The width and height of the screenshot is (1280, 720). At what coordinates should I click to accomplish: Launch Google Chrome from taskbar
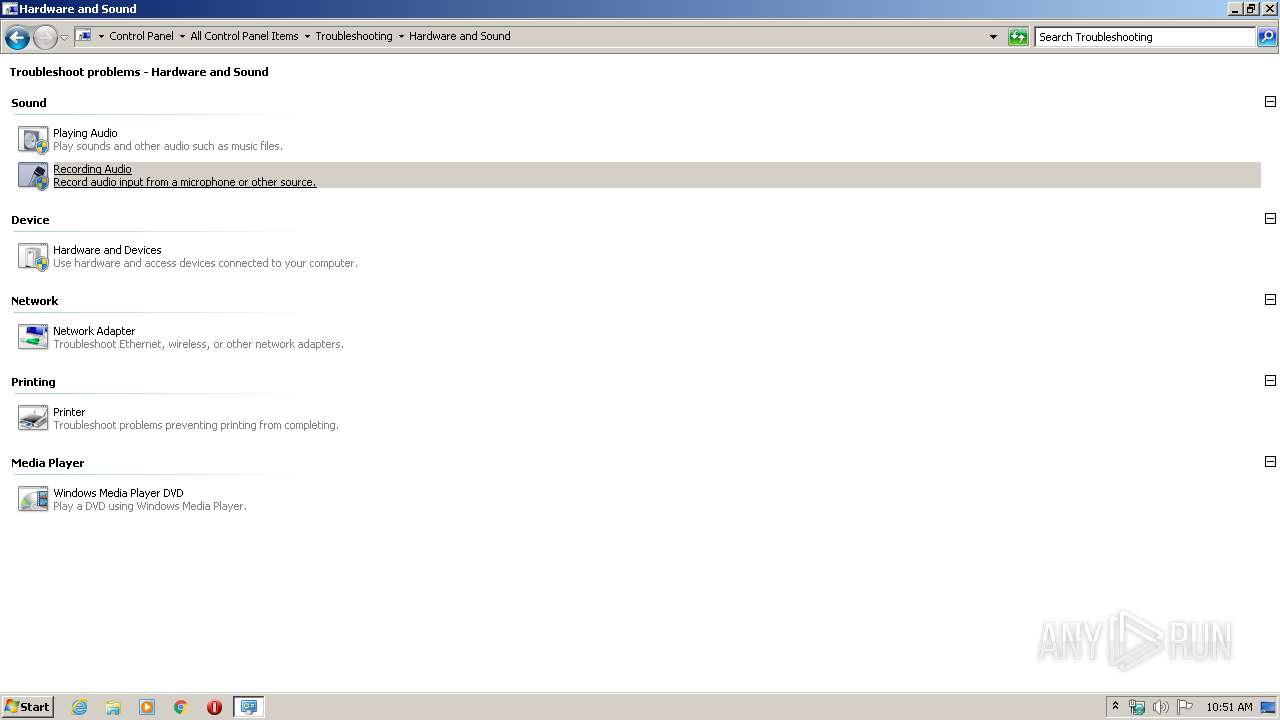(x=181, y=707)
